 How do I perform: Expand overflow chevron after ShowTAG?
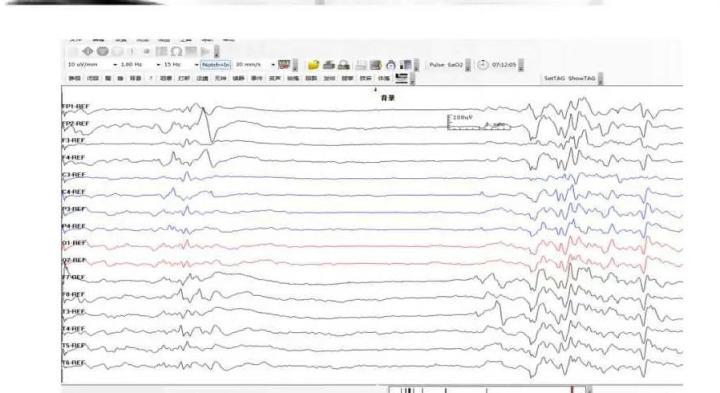click(x=601, y=79)
